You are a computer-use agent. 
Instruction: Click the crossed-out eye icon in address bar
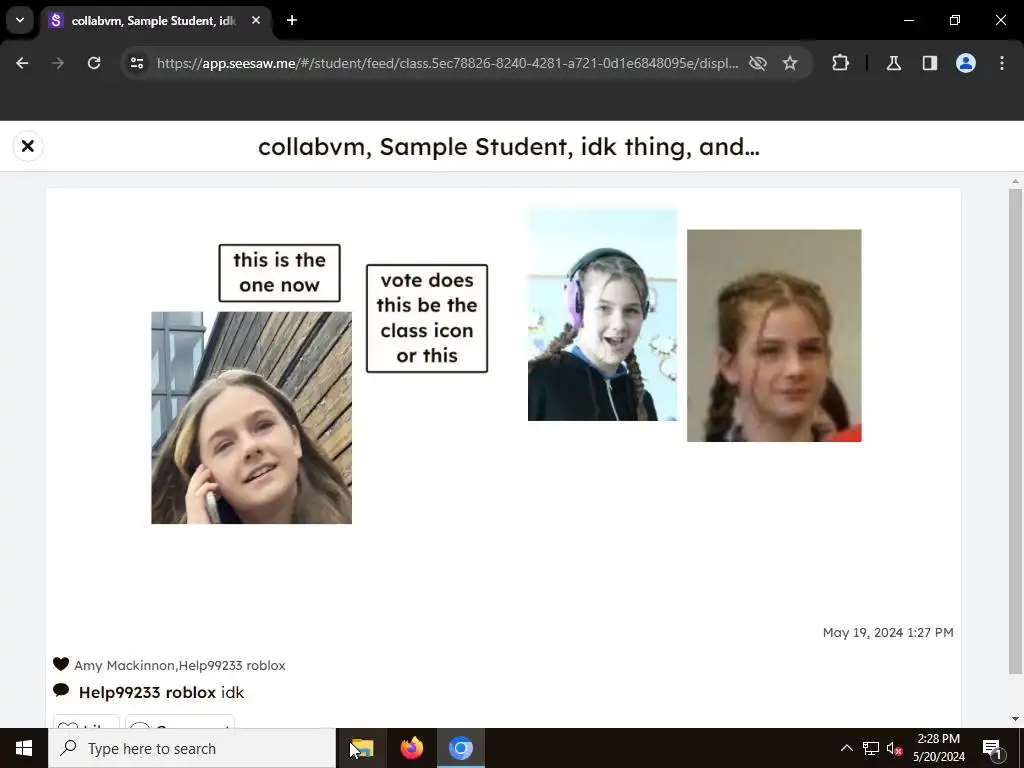pyautogui.click(x=758, y=63)
